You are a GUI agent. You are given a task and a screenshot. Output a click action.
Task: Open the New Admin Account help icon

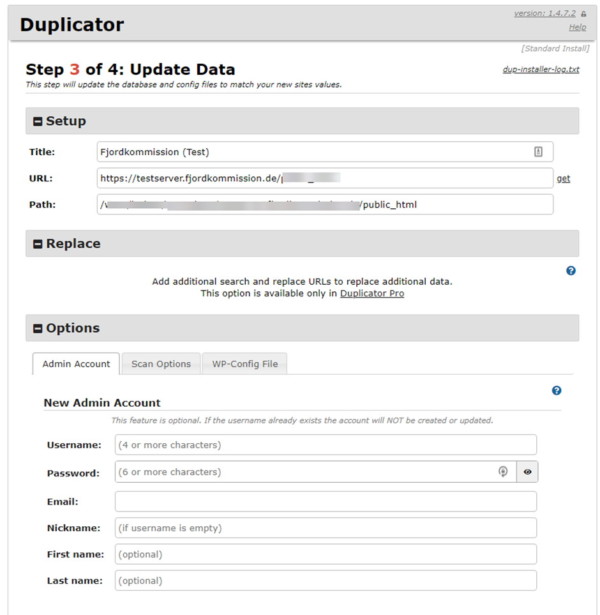coord(556,390)
